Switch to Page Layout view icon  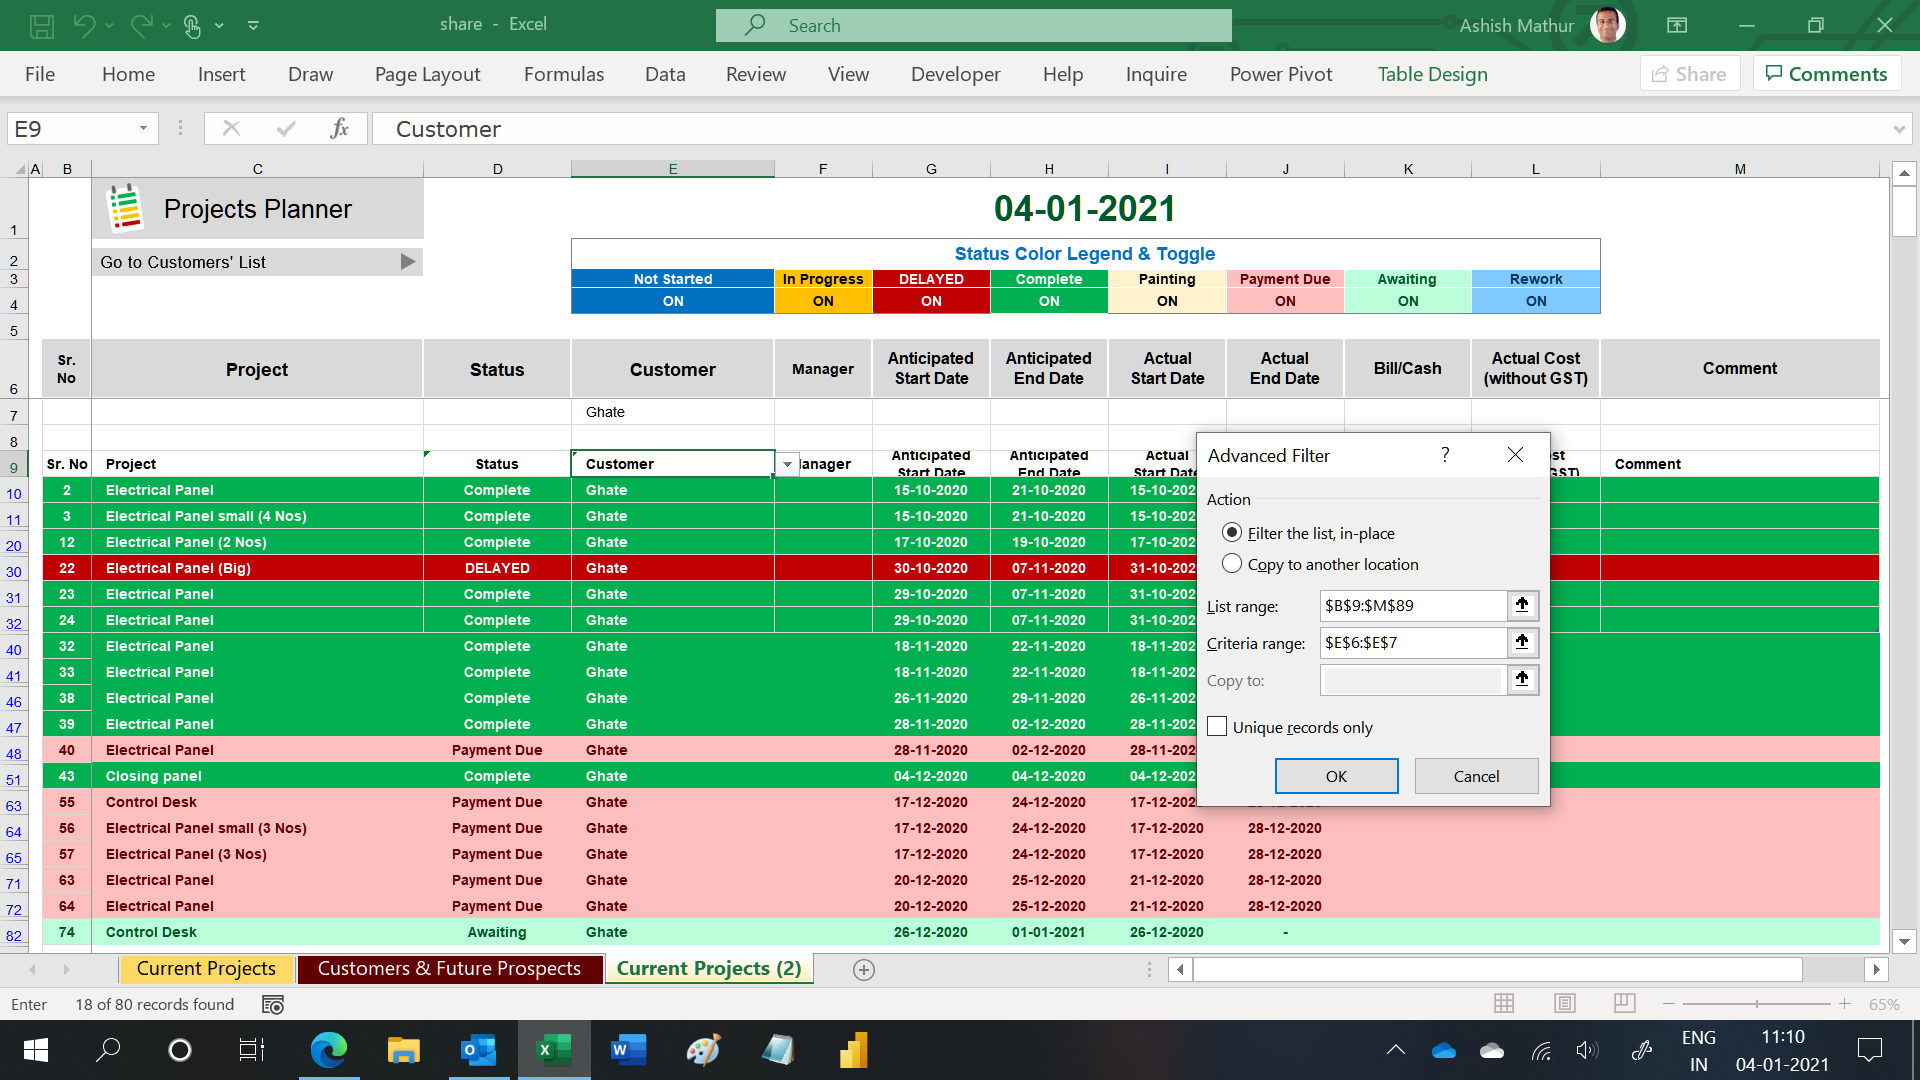[1565, 1003]
